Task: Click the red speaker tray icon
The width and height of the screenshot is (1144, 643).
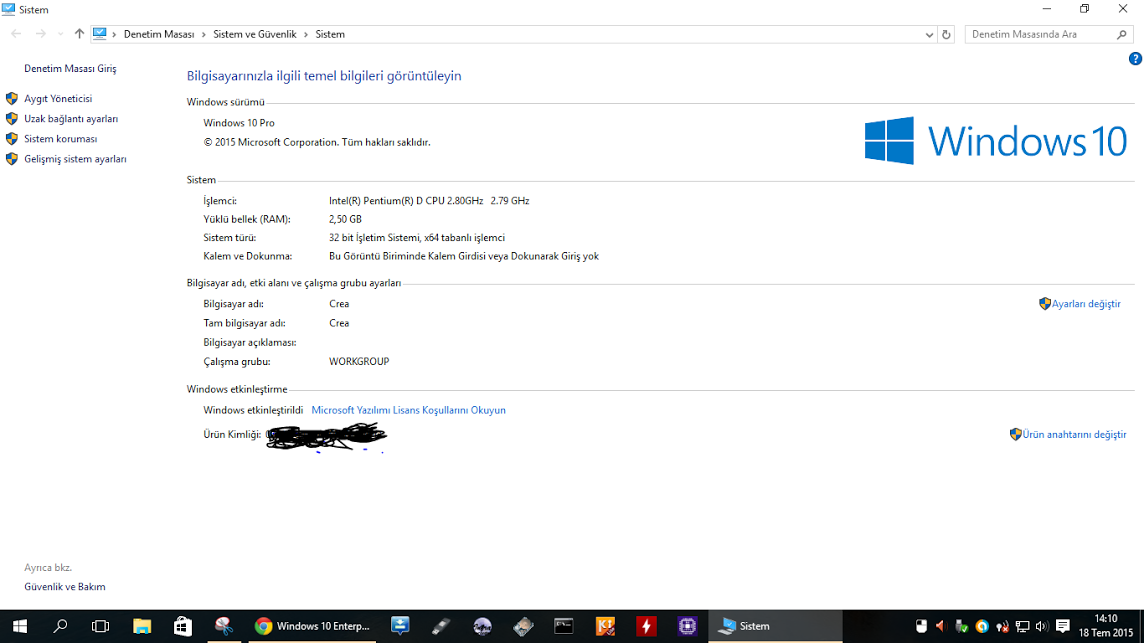Action: coord(941,626)
